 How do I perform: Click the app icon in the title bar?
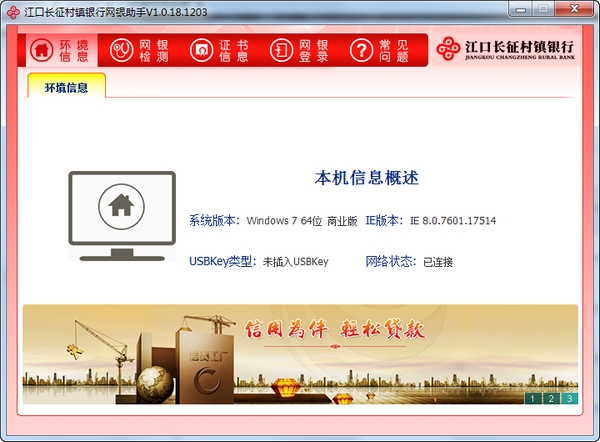pyautogui.click(x=13, y=12)
